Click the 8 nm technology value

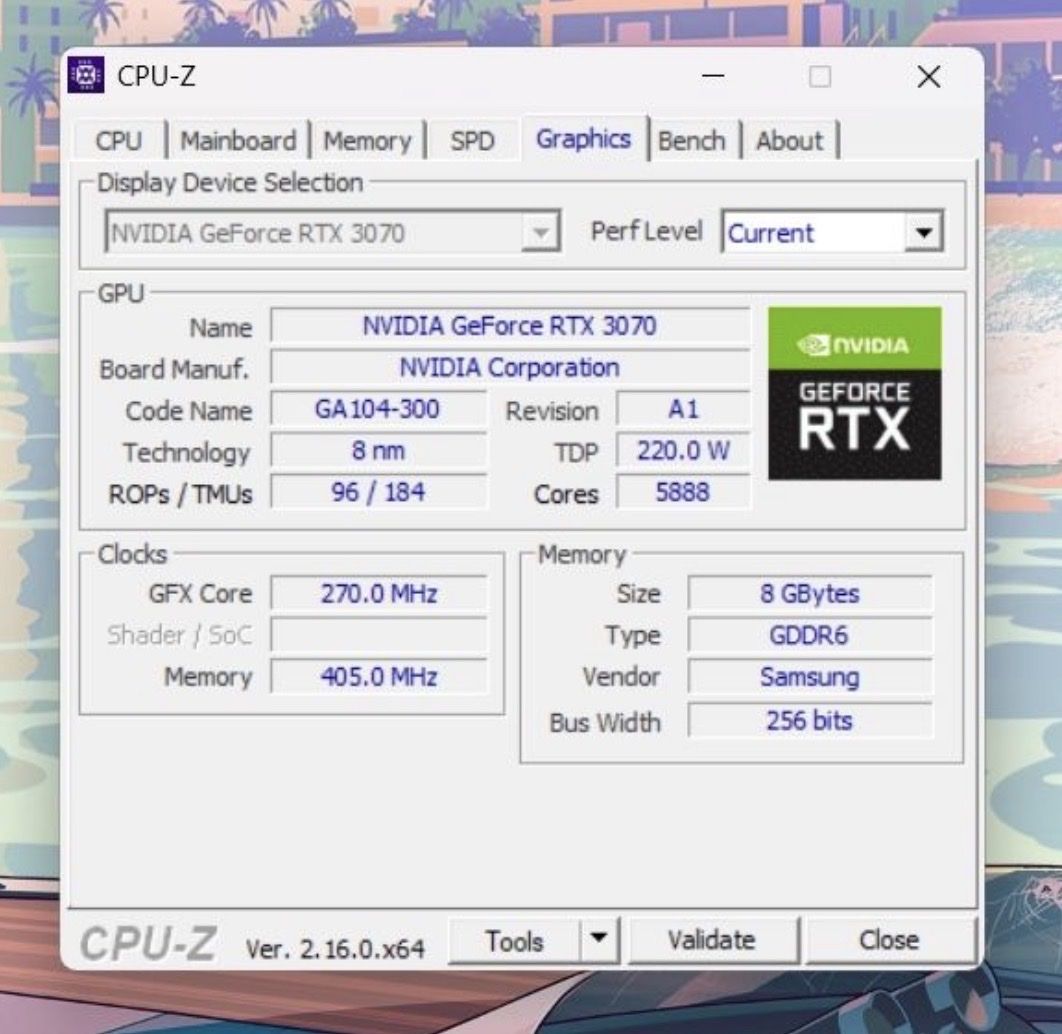(x=378, y=450)
